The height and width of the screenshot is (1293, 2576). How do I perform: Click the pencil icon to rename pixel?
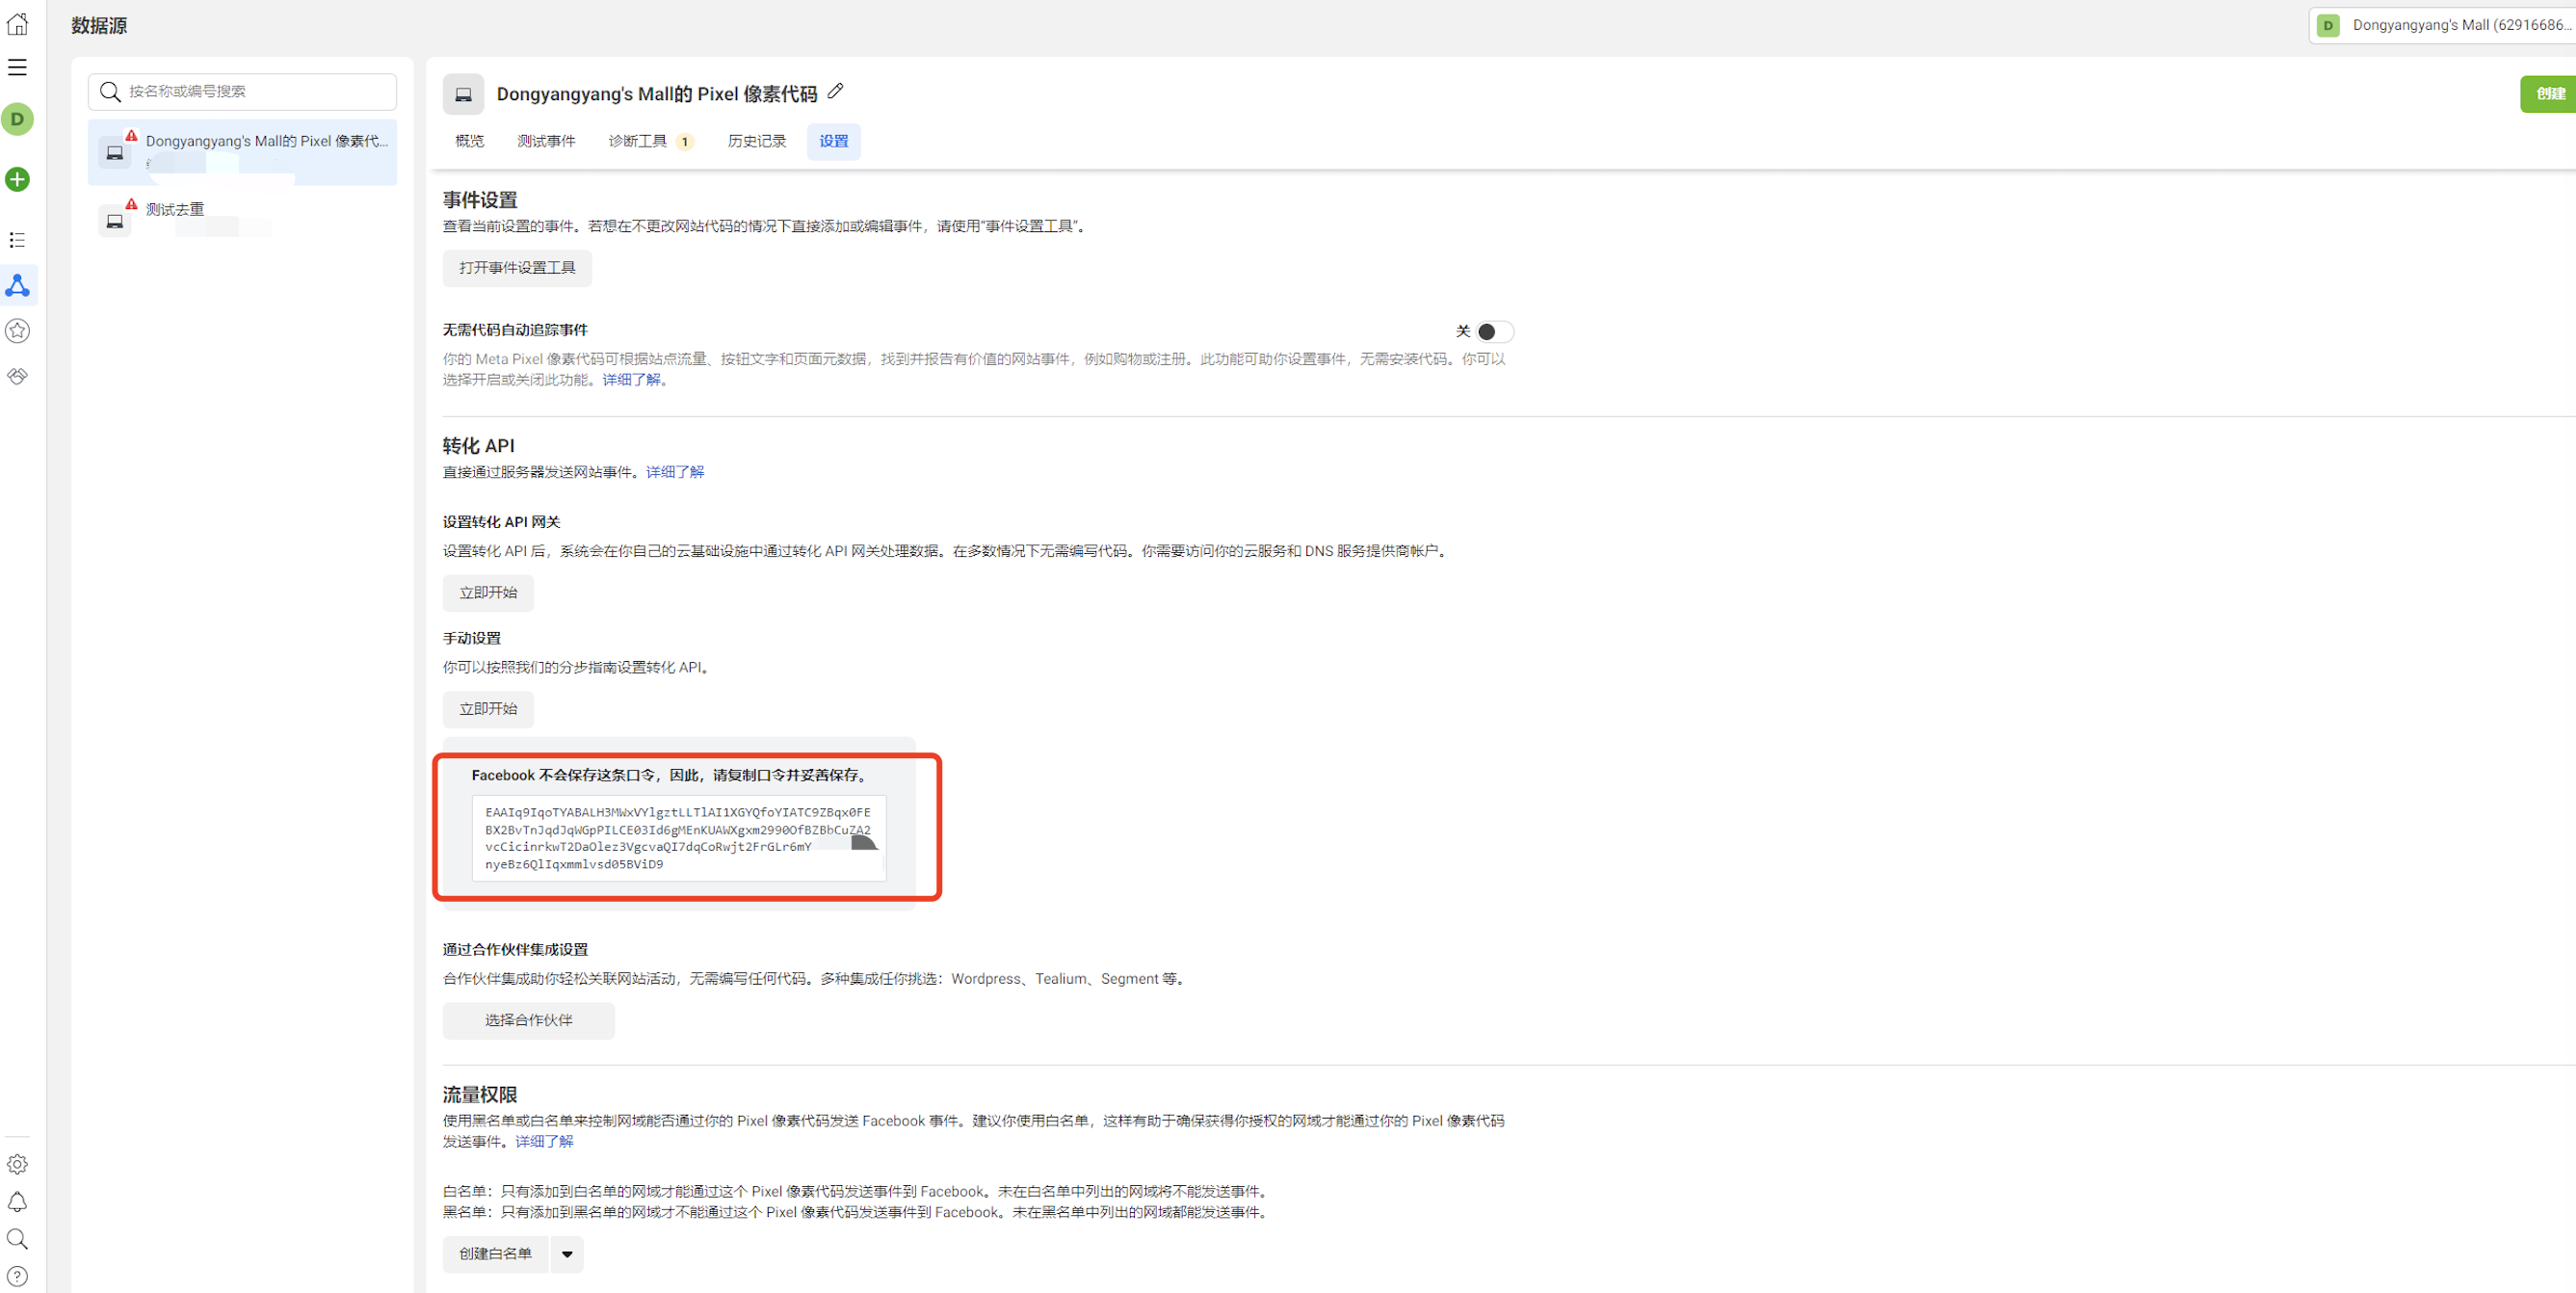click(x=836, y=91)
